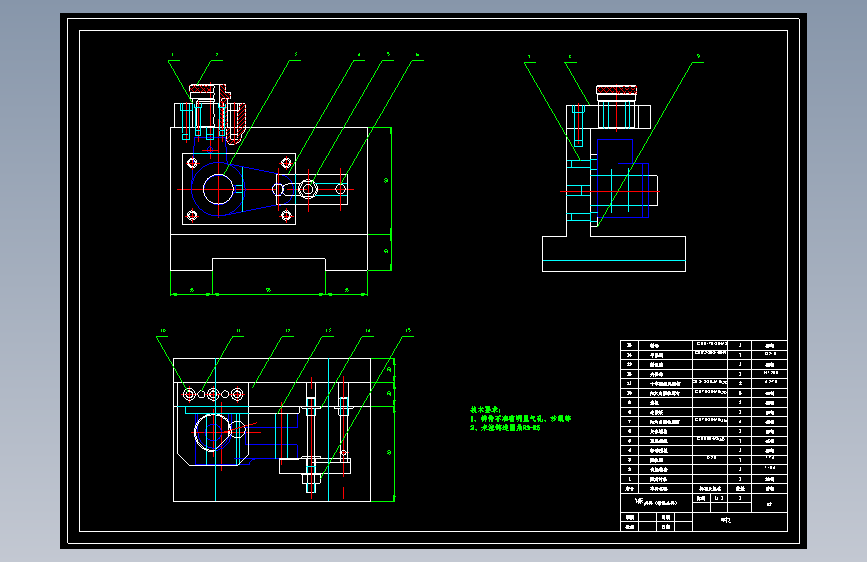Click balloon number 9 in side view
Image resolution: width=867 pixels, height=562 pixels.
[x=698, y=56]
